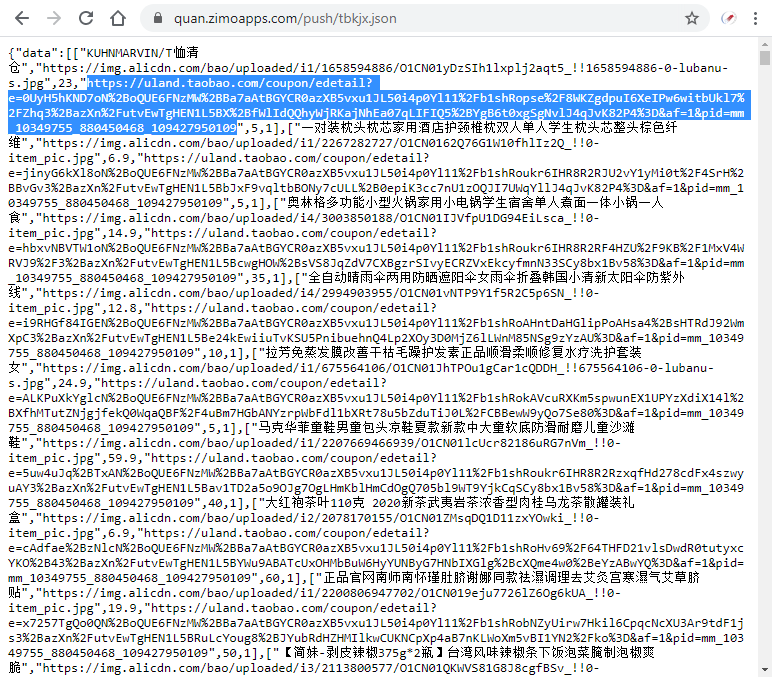
Task: Click text "拉芳免蒸发膜改善干枯毛躁"
Action: click(344, 353)
